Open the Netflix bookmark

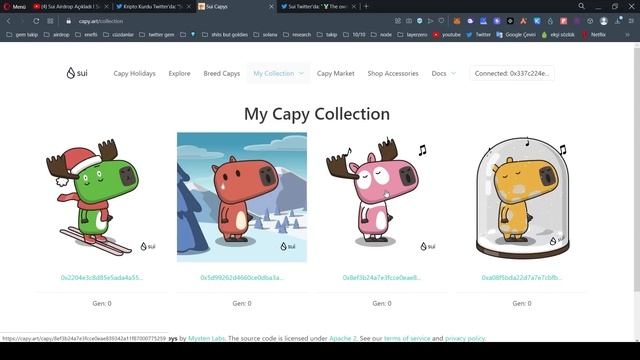pos(594,35)
